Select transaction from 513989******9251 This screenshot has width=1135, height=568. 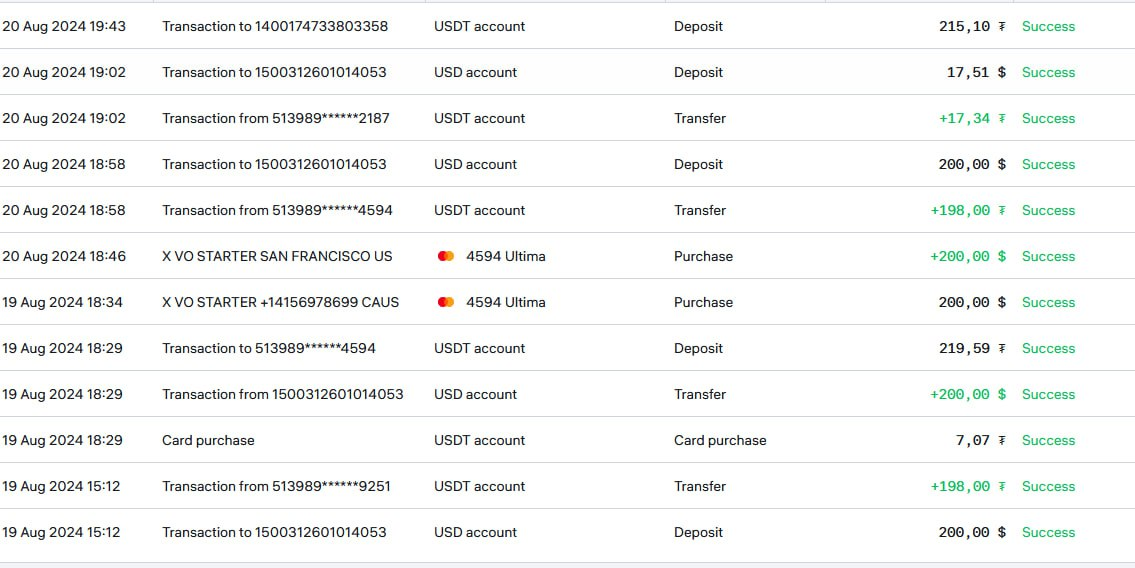[x=275, y=486]
